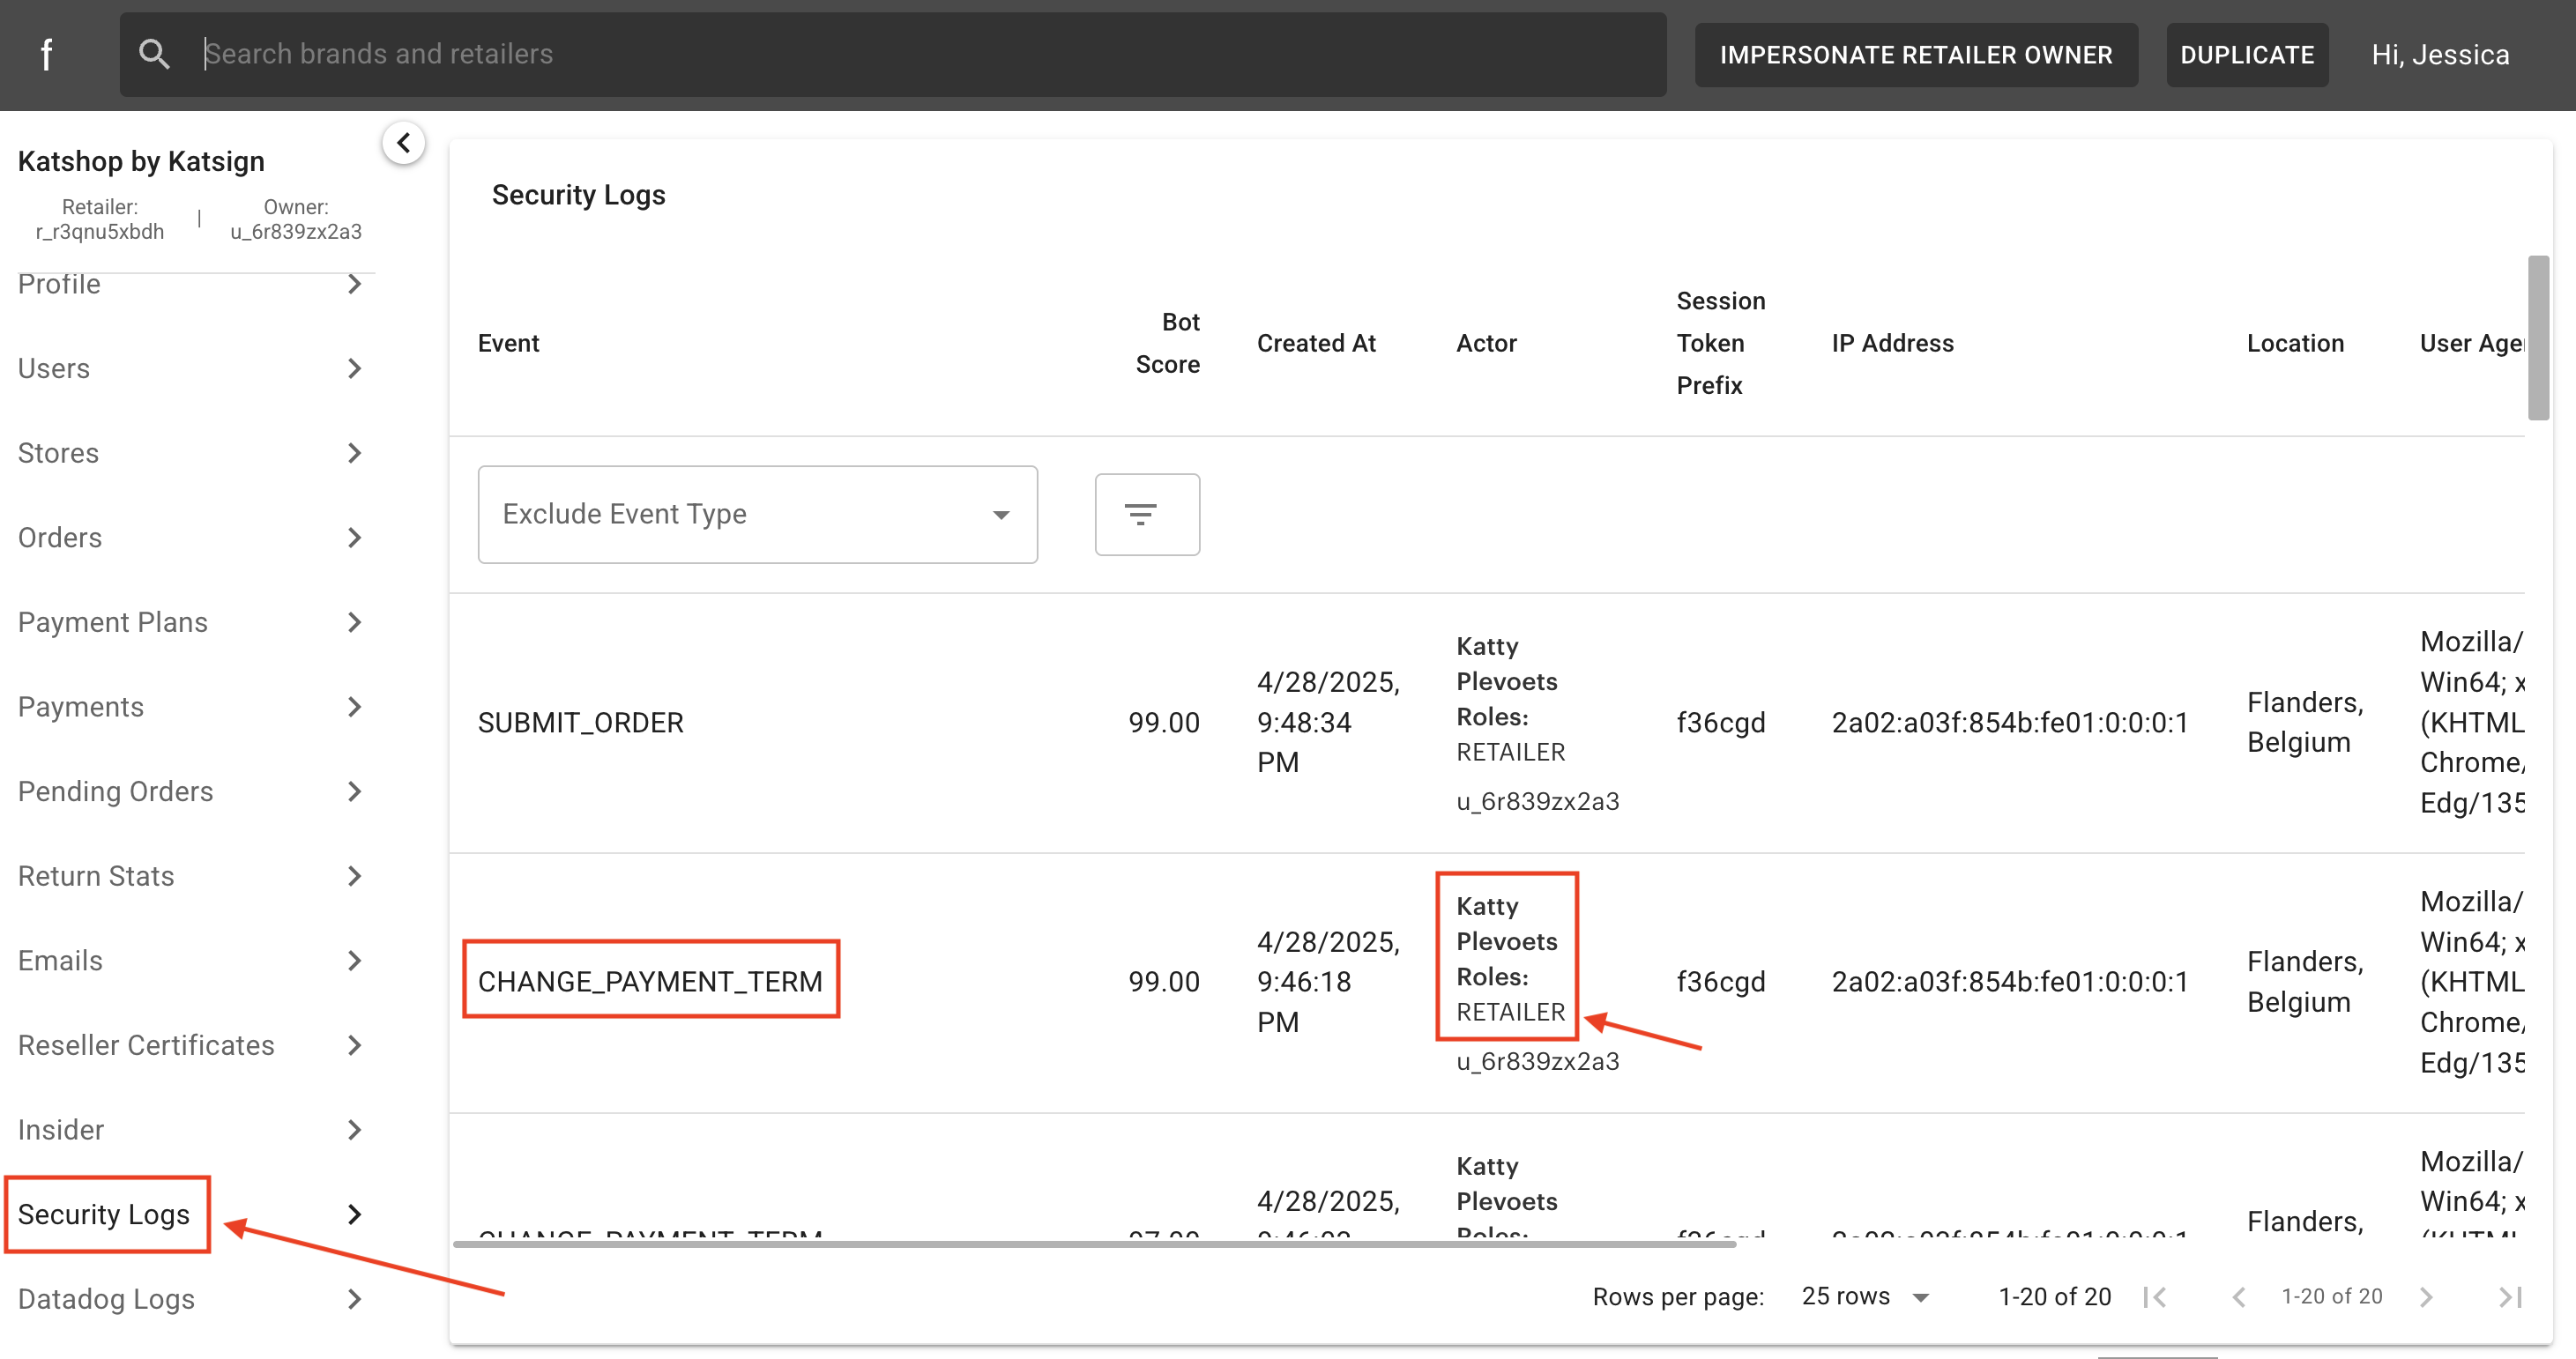Viewport: 2576px width, 1359px height.
Task: Click Session Token Prefix column header
Action: point(1720,343)
